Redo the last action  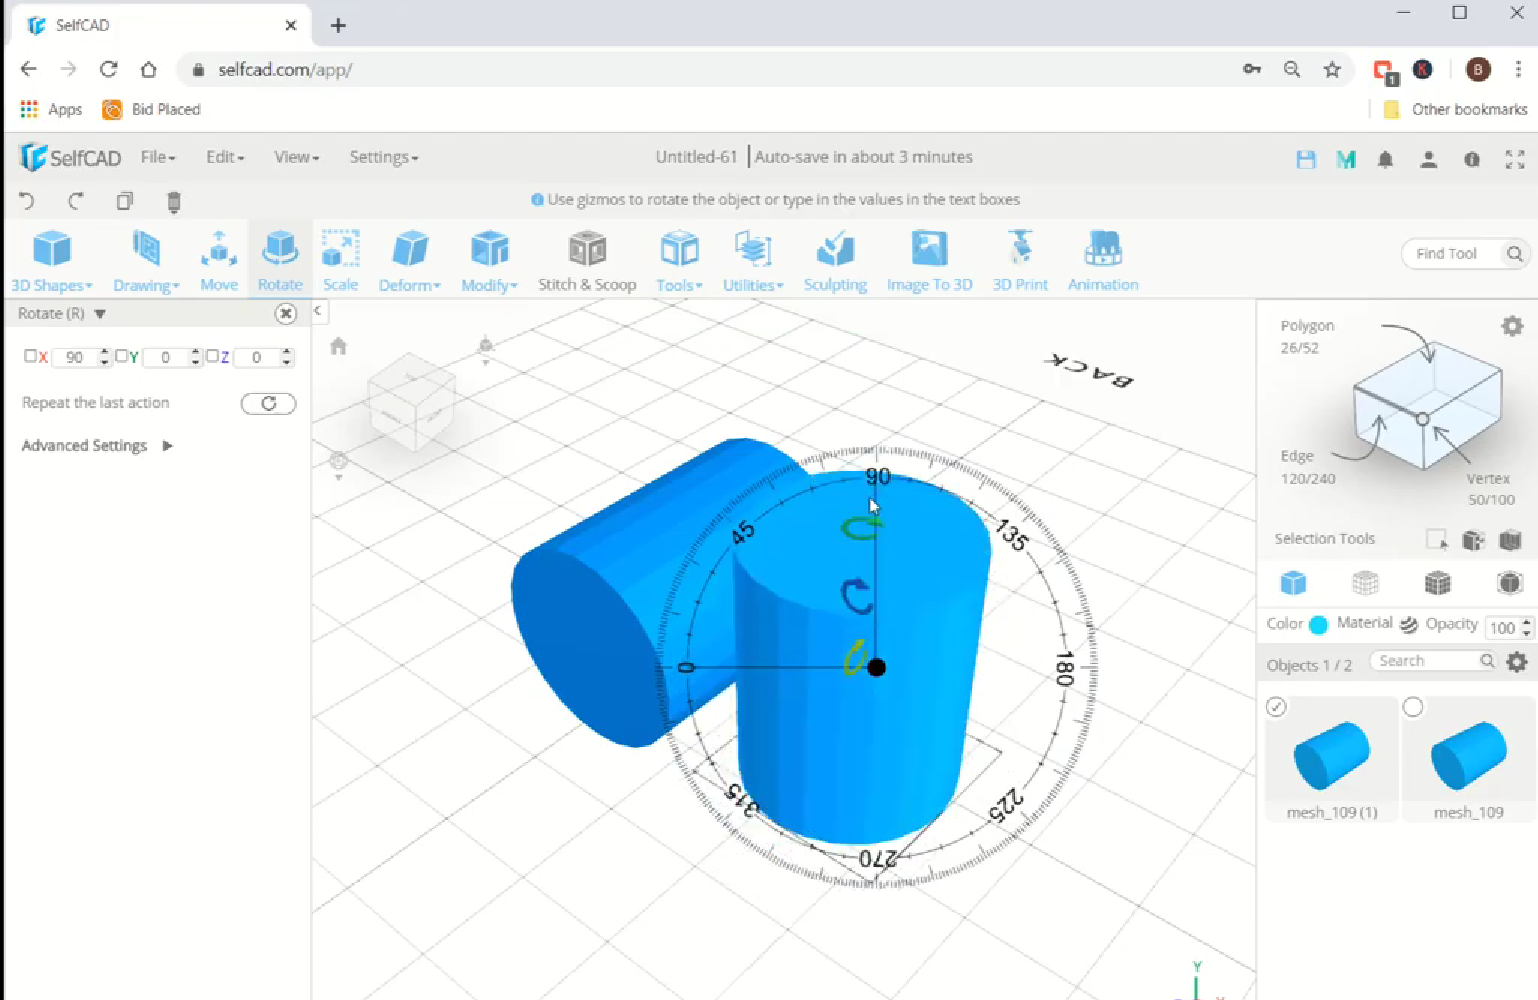pos(75,201)
